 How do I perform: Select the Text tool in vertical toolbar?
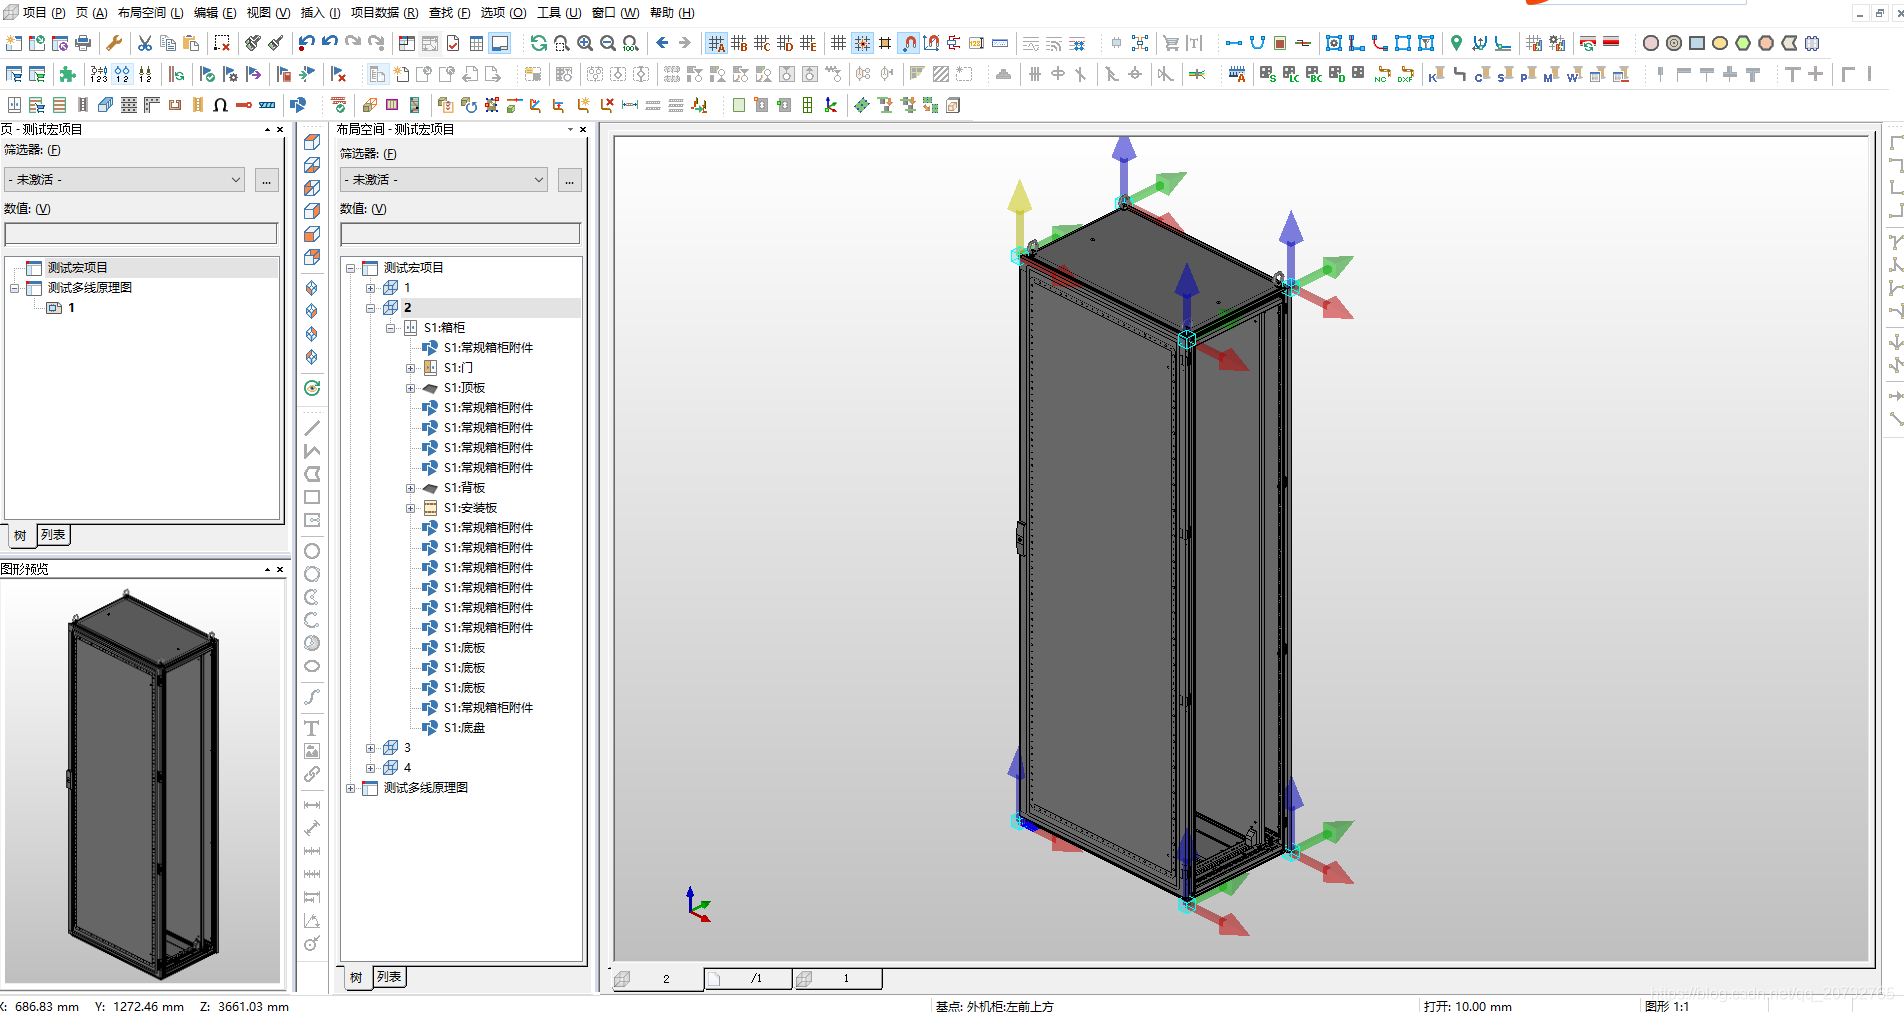(x=312, y=728)
